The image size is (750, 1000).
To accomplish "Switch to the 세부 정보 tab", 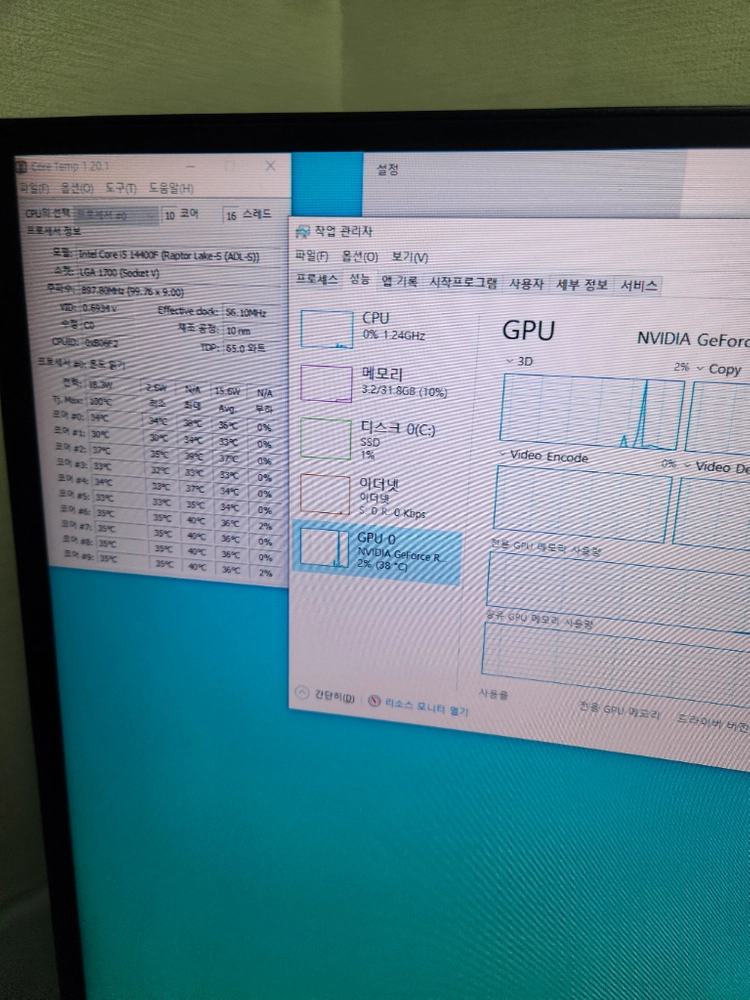I will pyautogui.click(x=582, y=284).
